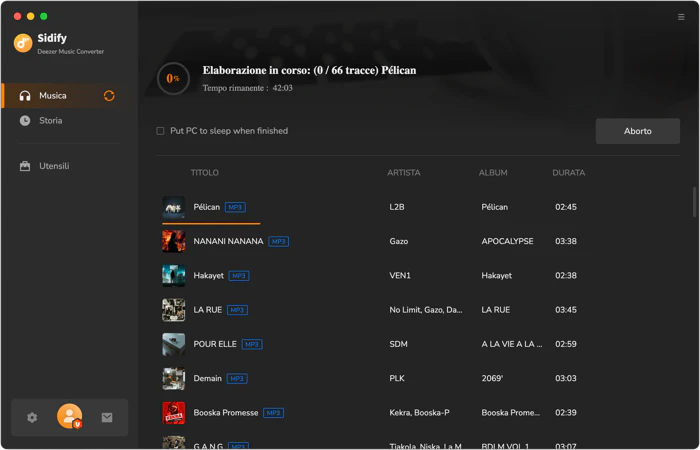Click the duration 02:59
The height and width of the screenshot is (450, 700).
[x=566, y=344]
